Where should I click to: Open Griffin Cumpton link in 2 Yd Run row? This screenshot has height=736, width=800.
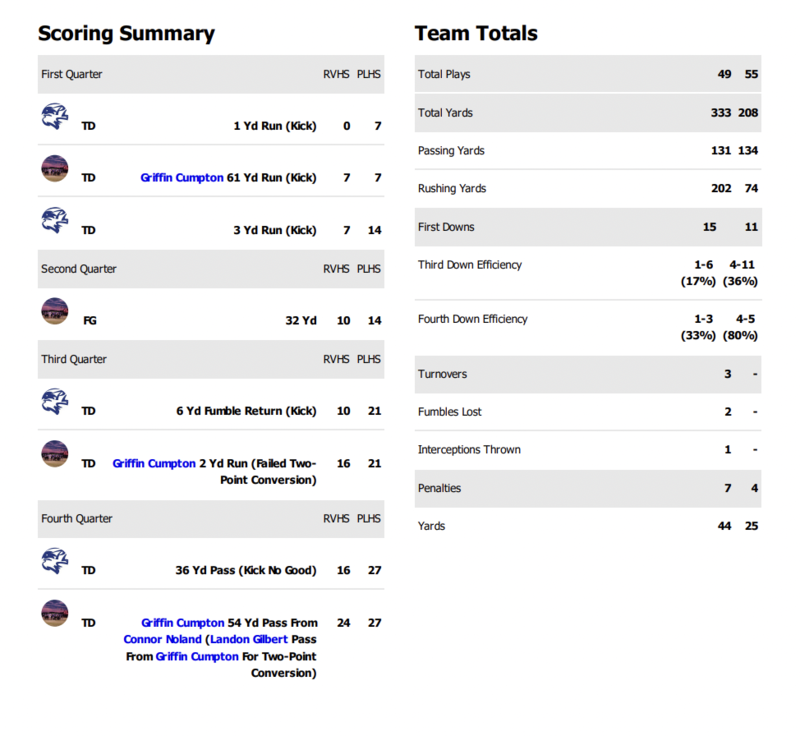click(154, 464)
